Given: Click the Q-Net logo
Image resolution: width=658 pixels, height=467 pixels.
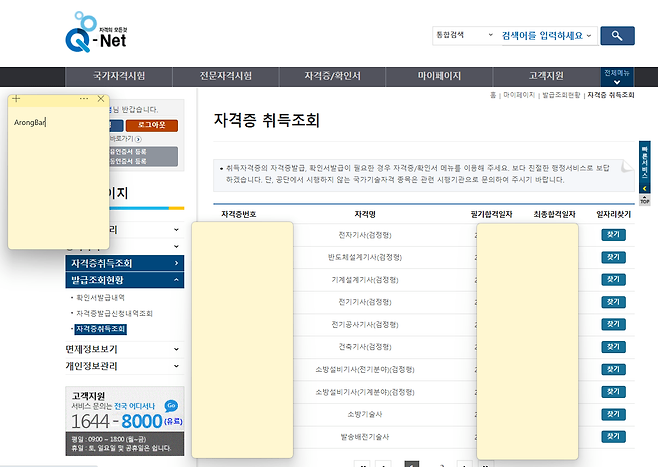Looking at the screenshot, I should point(97,32).
